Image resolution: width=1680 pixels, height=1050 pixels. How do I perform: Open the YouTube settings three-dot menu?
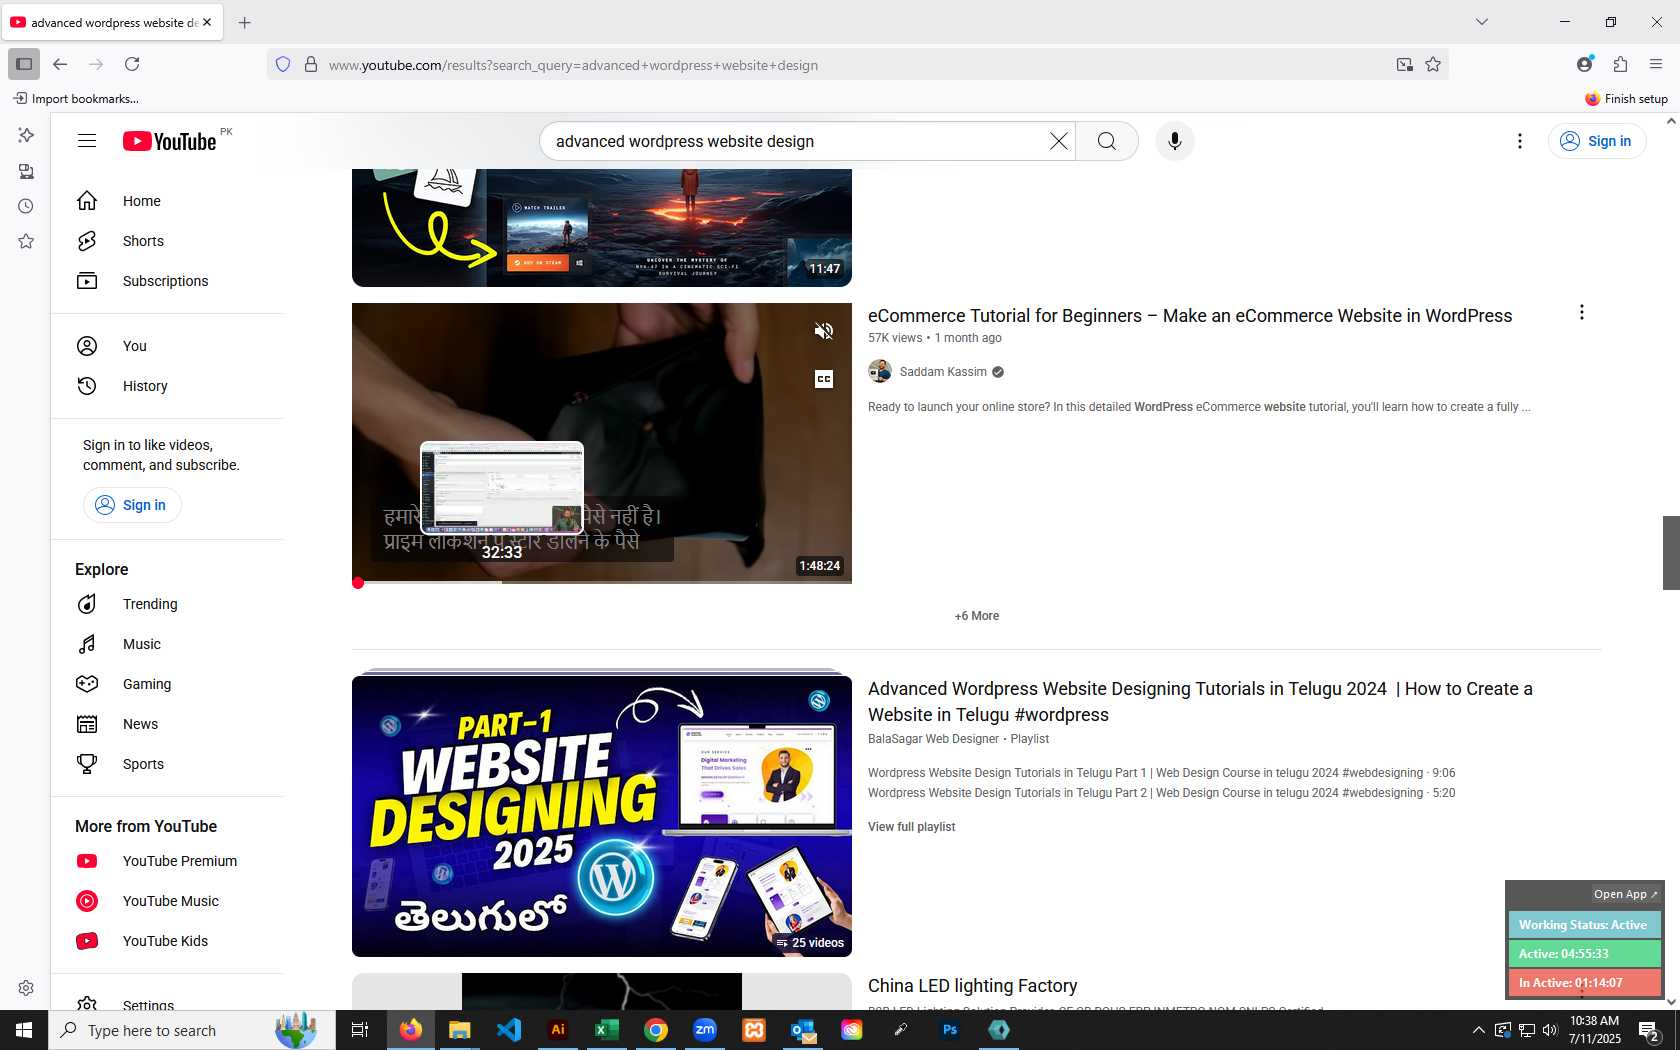[x=1520, y=141]
